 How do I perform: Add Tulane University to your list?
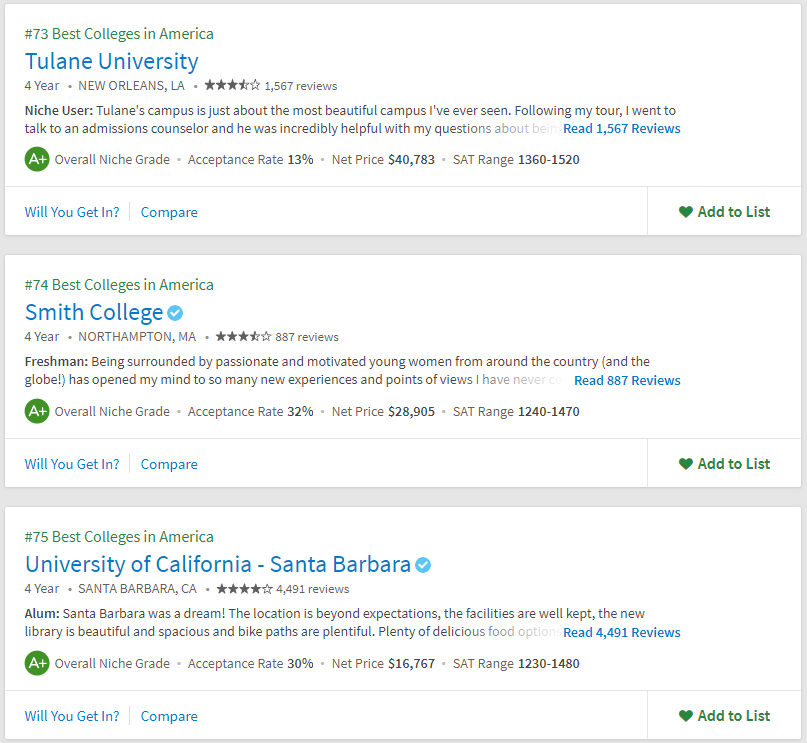(724, 212)
